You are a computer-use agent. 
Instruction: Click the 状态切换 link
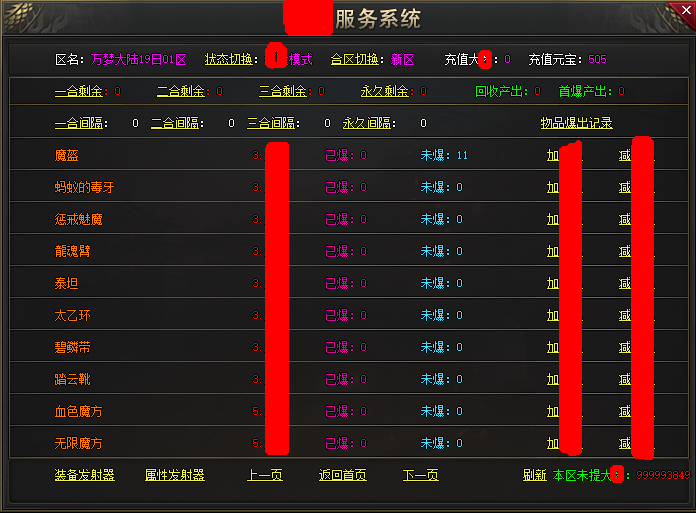(x=231, y=60)
